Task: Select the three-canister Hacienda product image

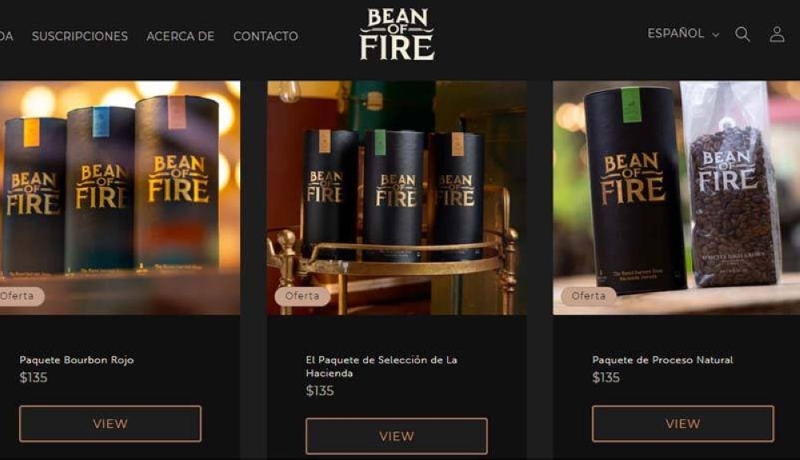Action: coord(397,197)
